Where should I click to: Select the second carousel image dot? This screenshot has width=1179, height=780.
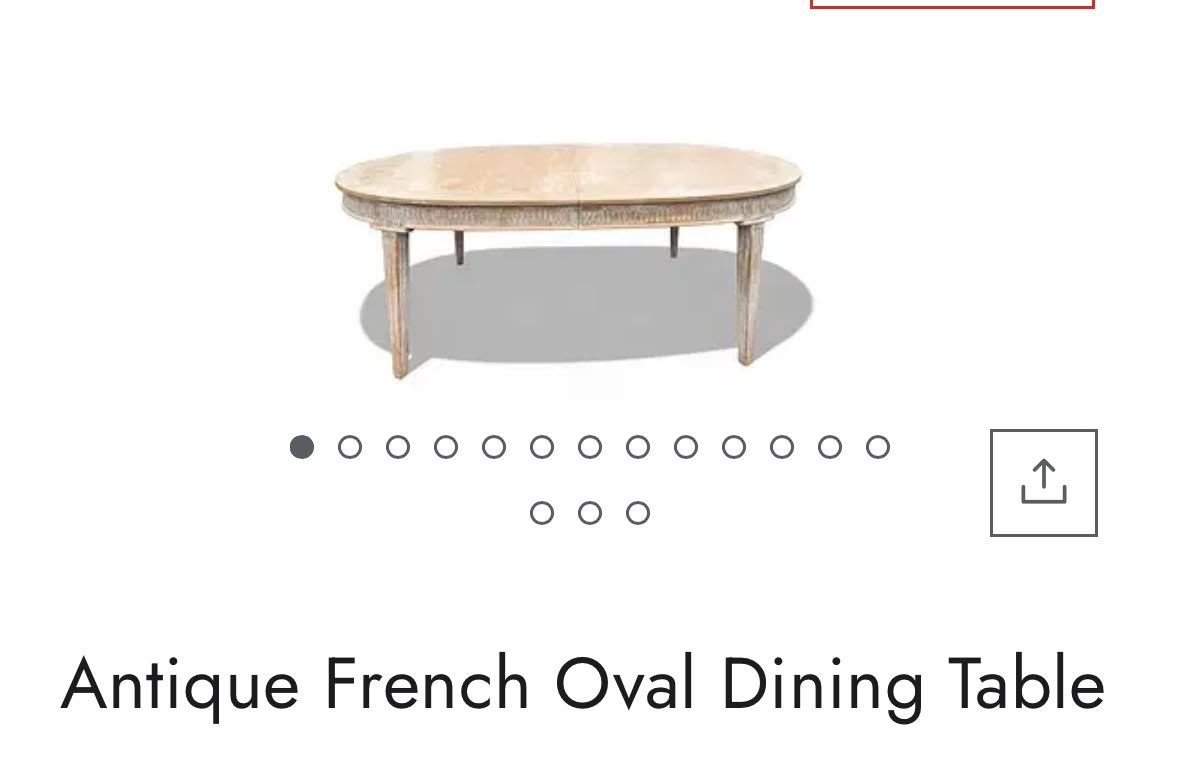tap(350, 447)
